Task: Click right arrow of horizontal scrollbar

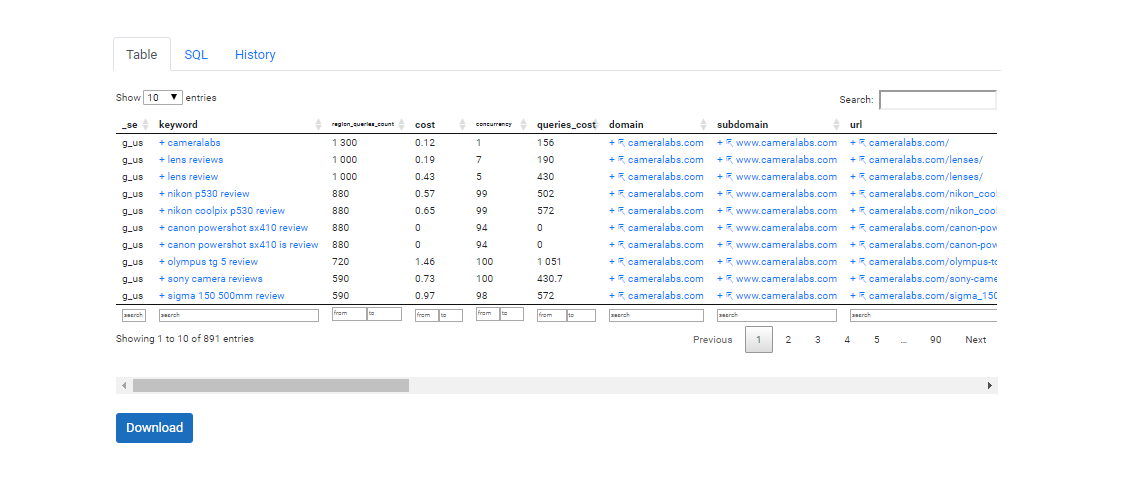Action: tap(990, 386)
